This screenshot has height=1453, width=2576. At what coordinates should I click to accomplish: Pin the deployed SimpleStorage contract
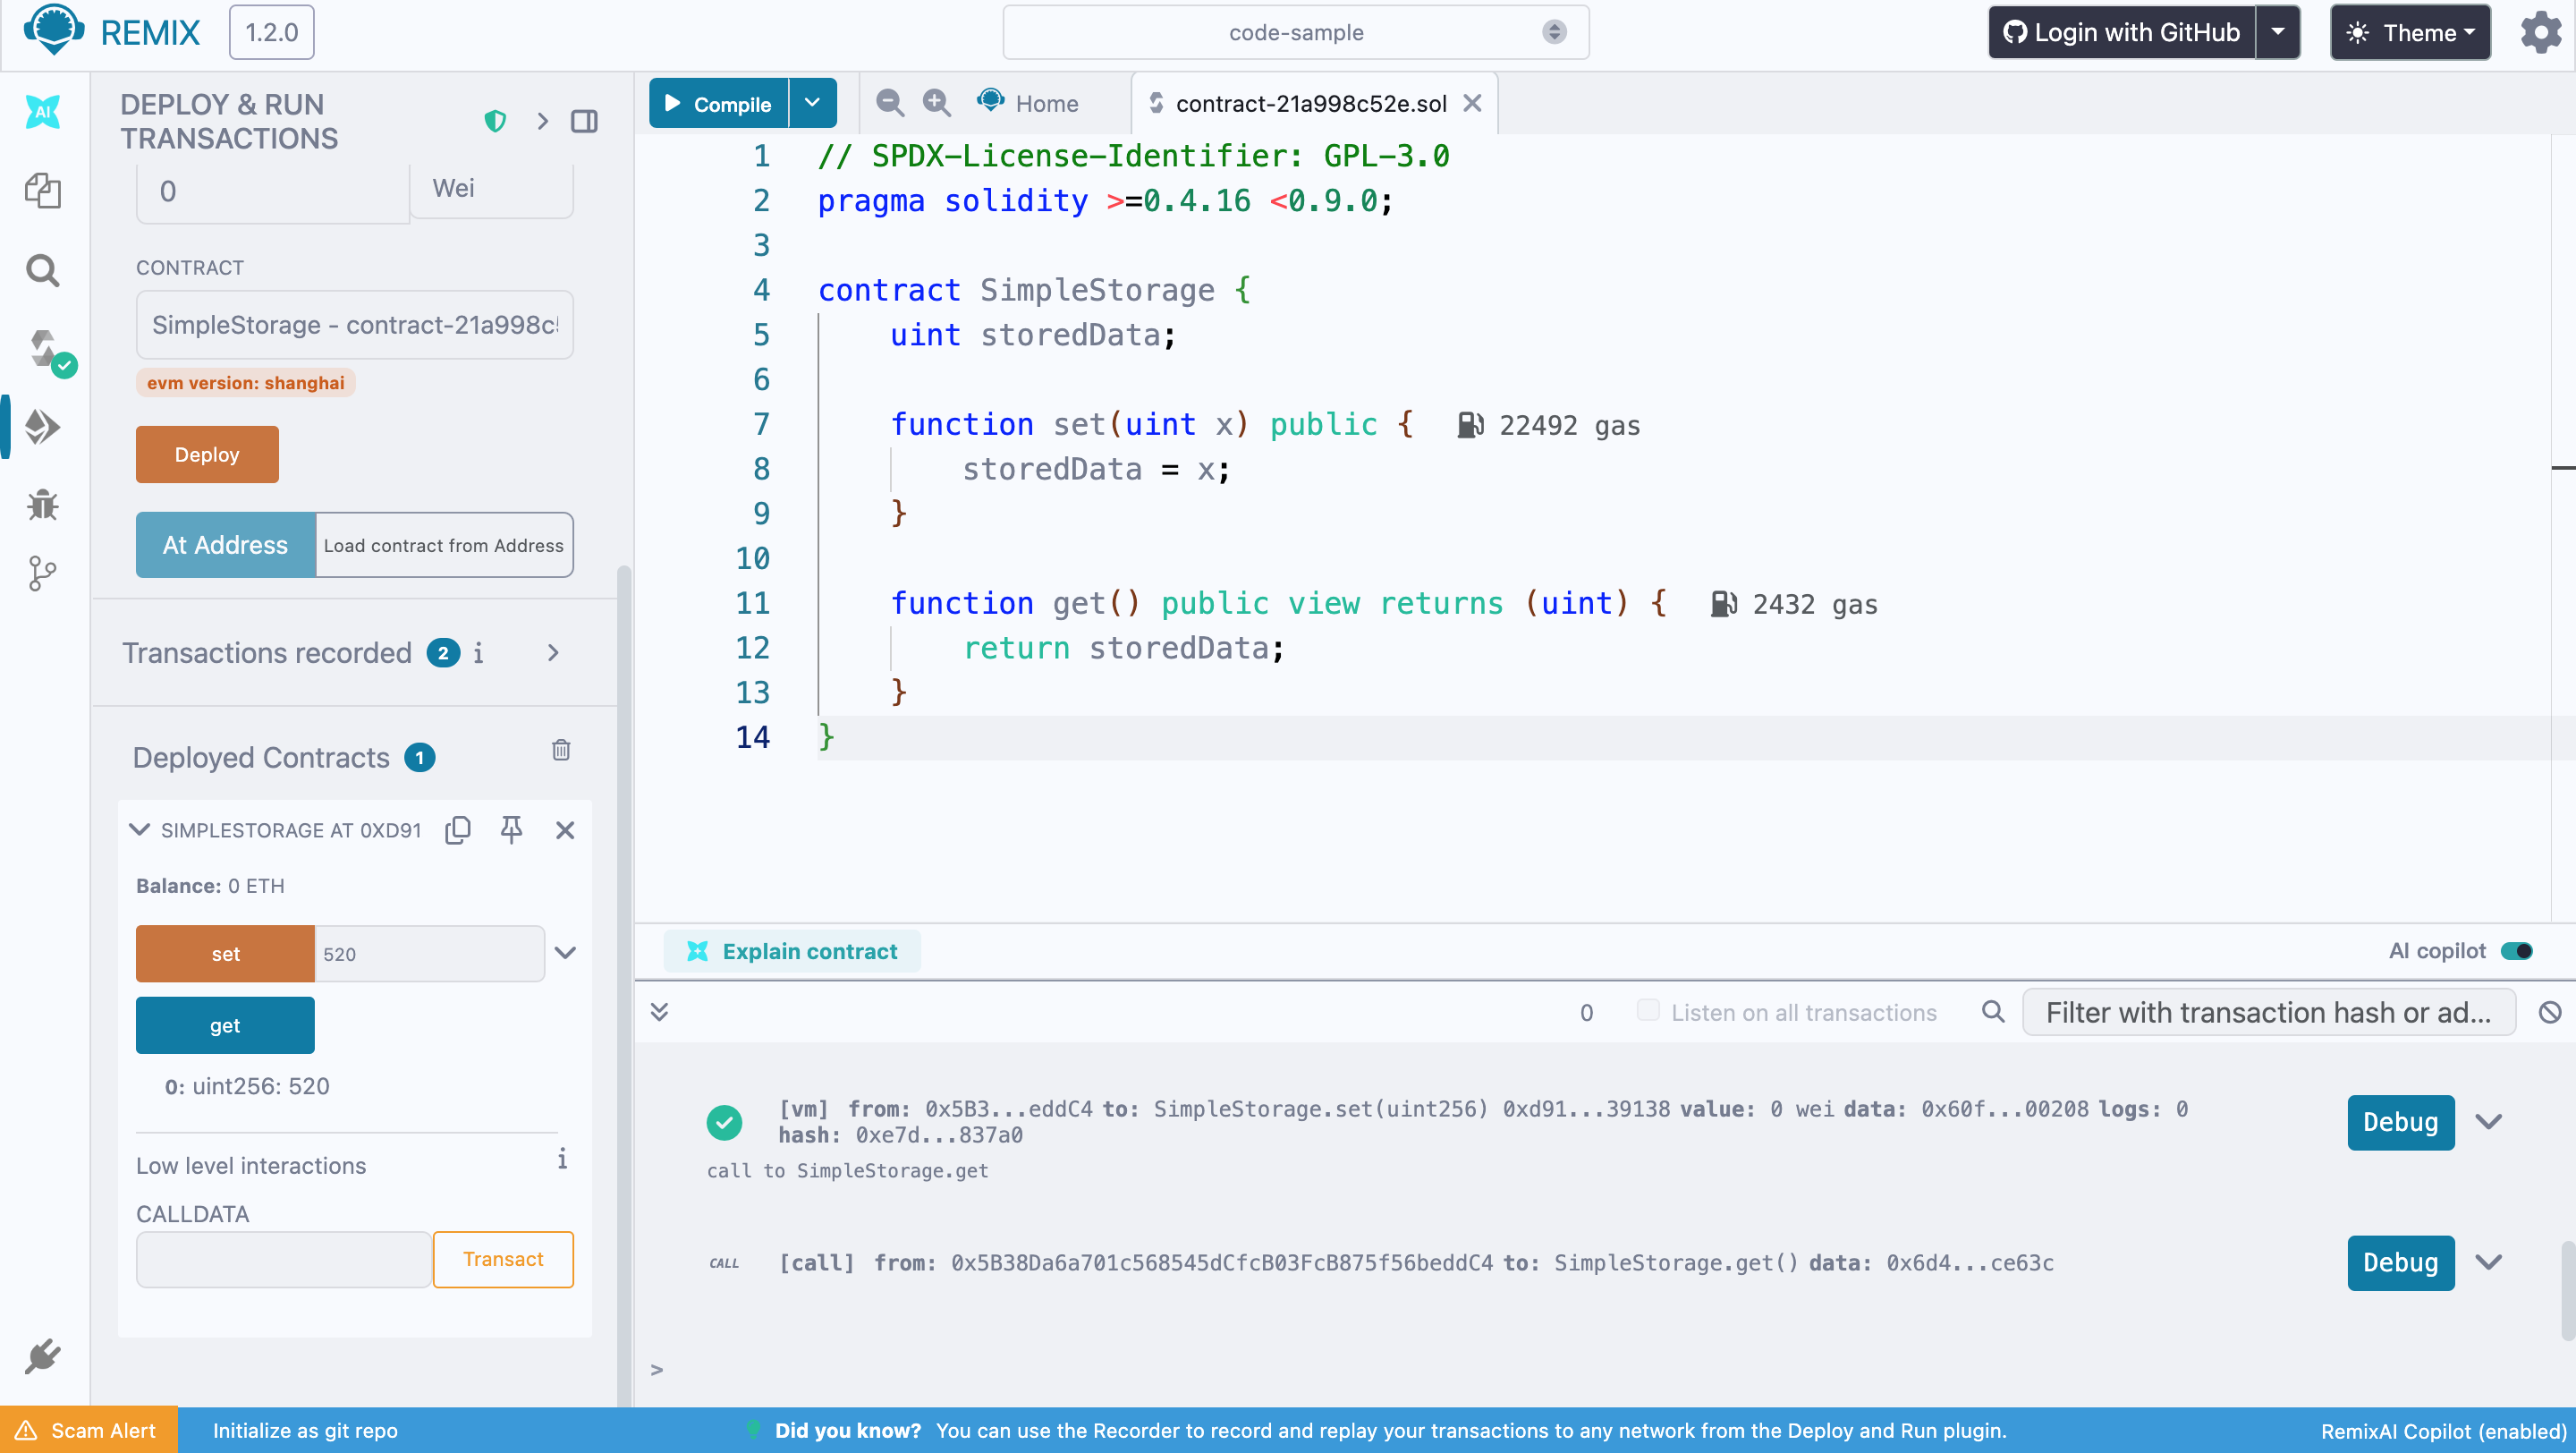point(511,830)
